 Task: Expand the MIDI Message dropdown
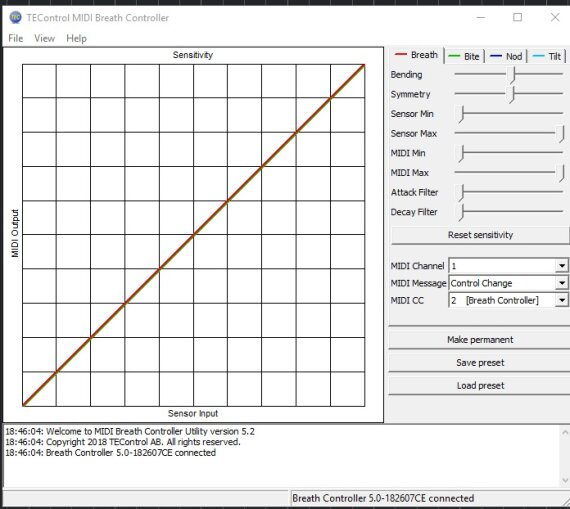pos(562,283)
